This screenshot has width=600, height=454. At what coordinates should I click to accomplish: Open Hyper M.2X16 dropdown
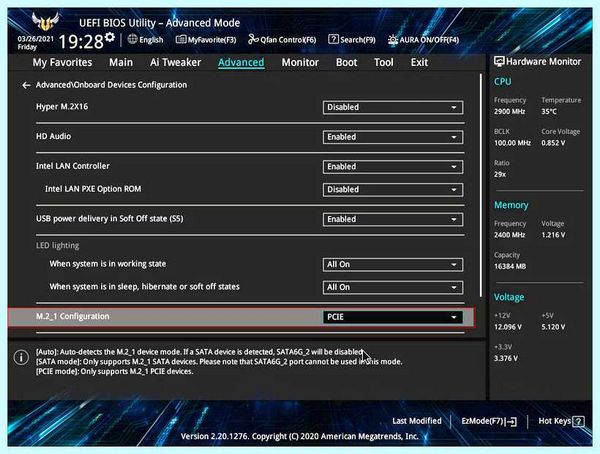393,108
